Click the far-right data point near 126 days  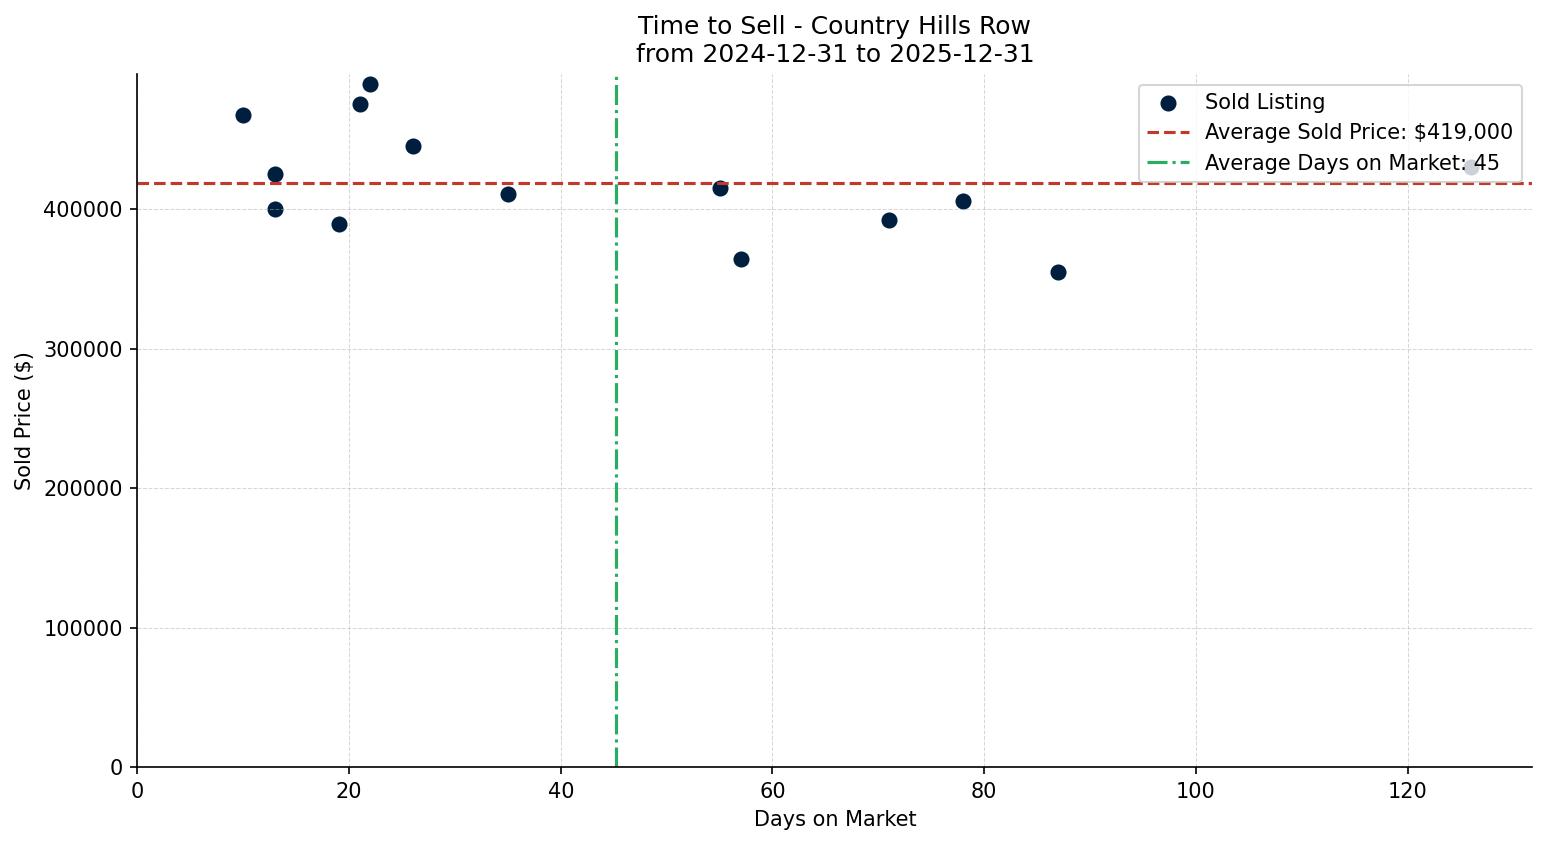pyautogui.click(x=1471, y=168)
